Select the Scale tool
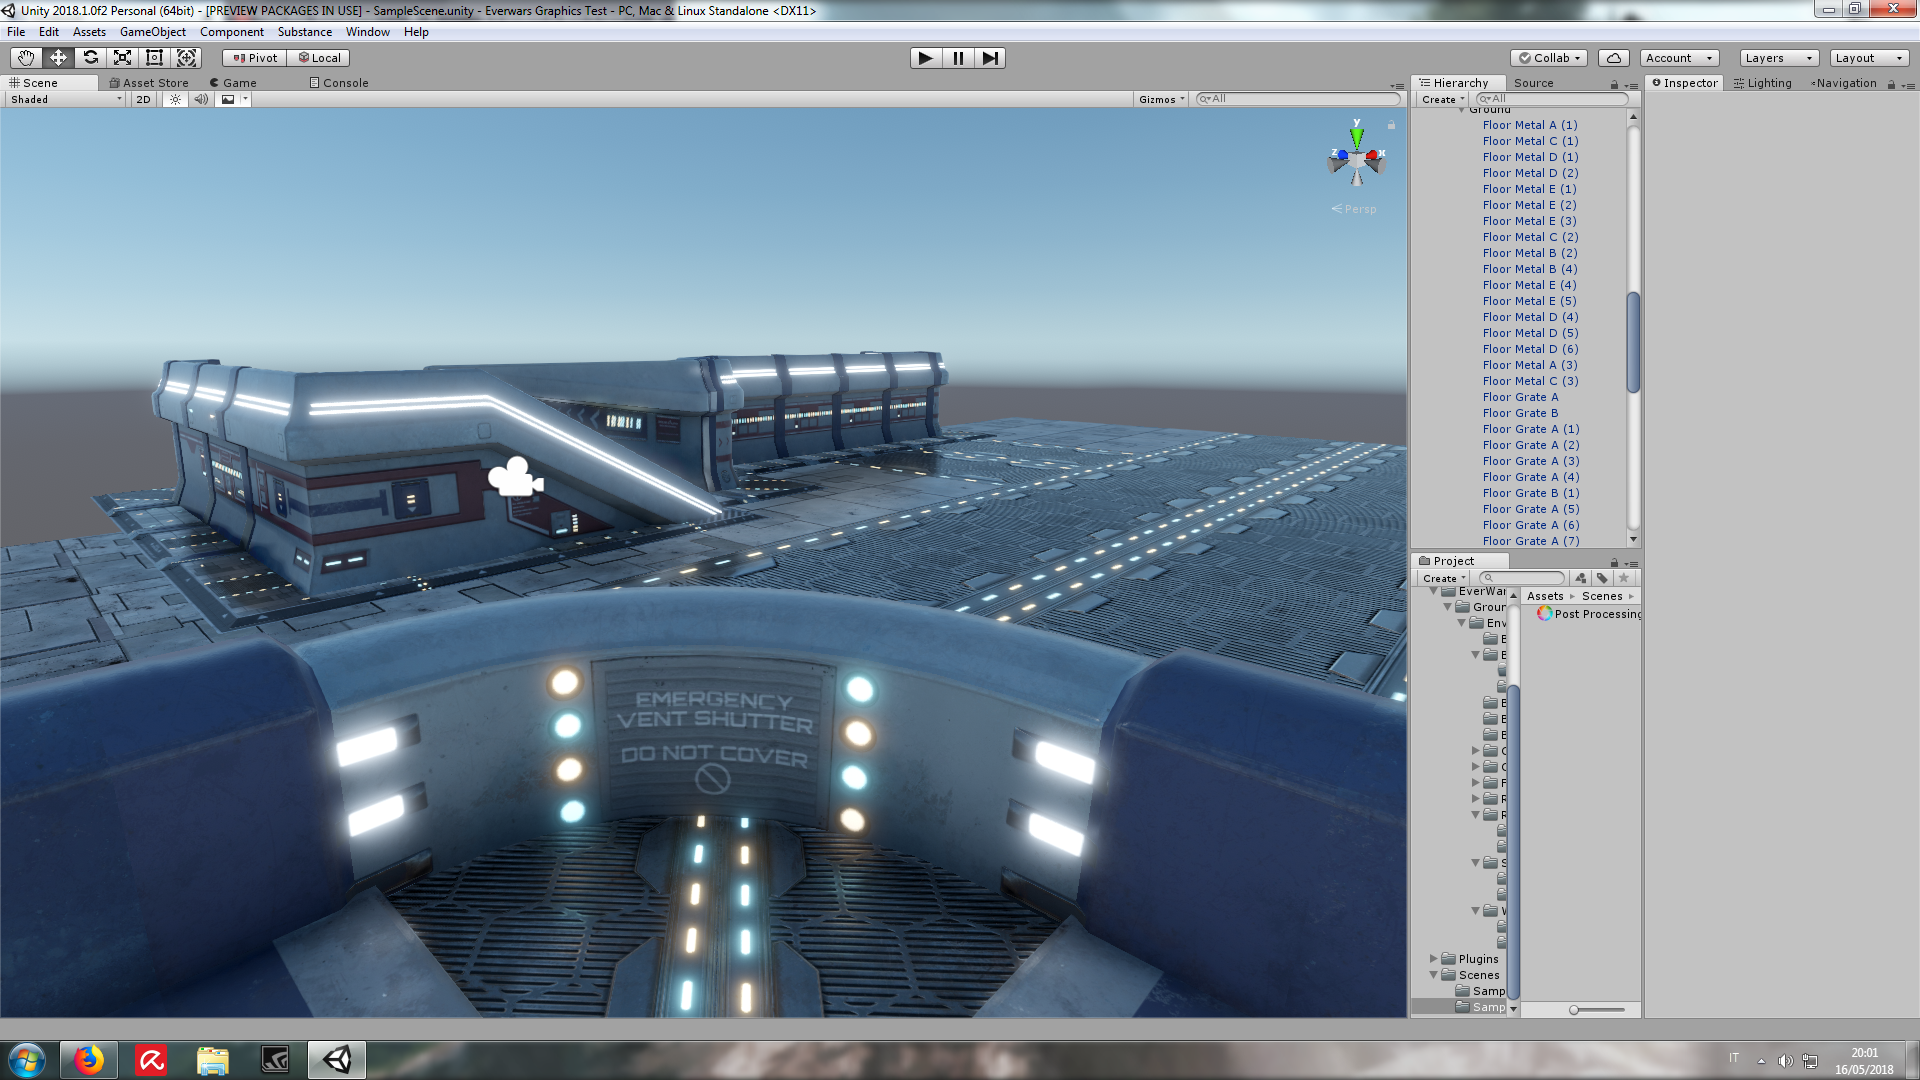The height and width of the screenshot is (1080, 1920). pos(122,58)
